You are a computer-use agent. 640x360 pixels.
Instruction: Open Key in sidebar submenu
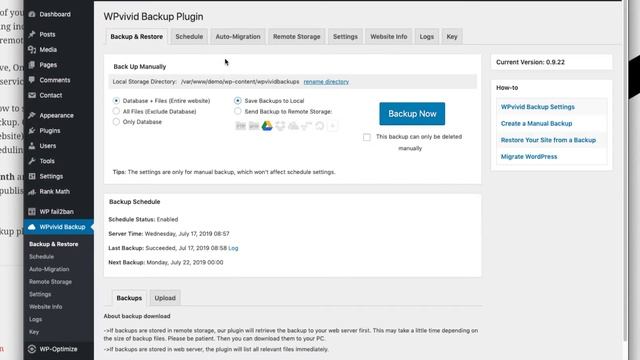tap(34, 332)
